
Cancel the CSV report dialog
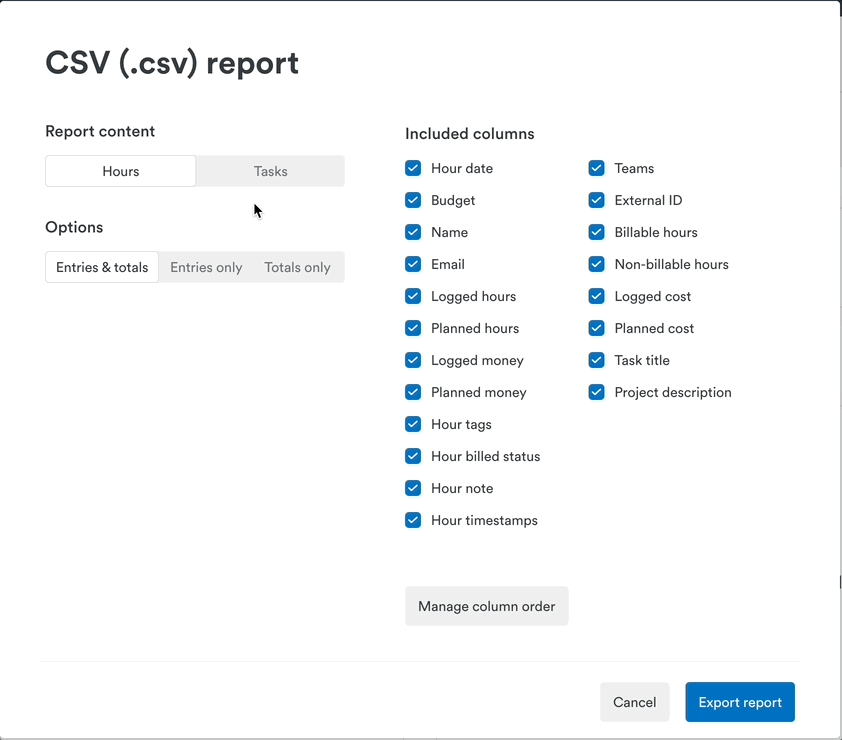635,702
